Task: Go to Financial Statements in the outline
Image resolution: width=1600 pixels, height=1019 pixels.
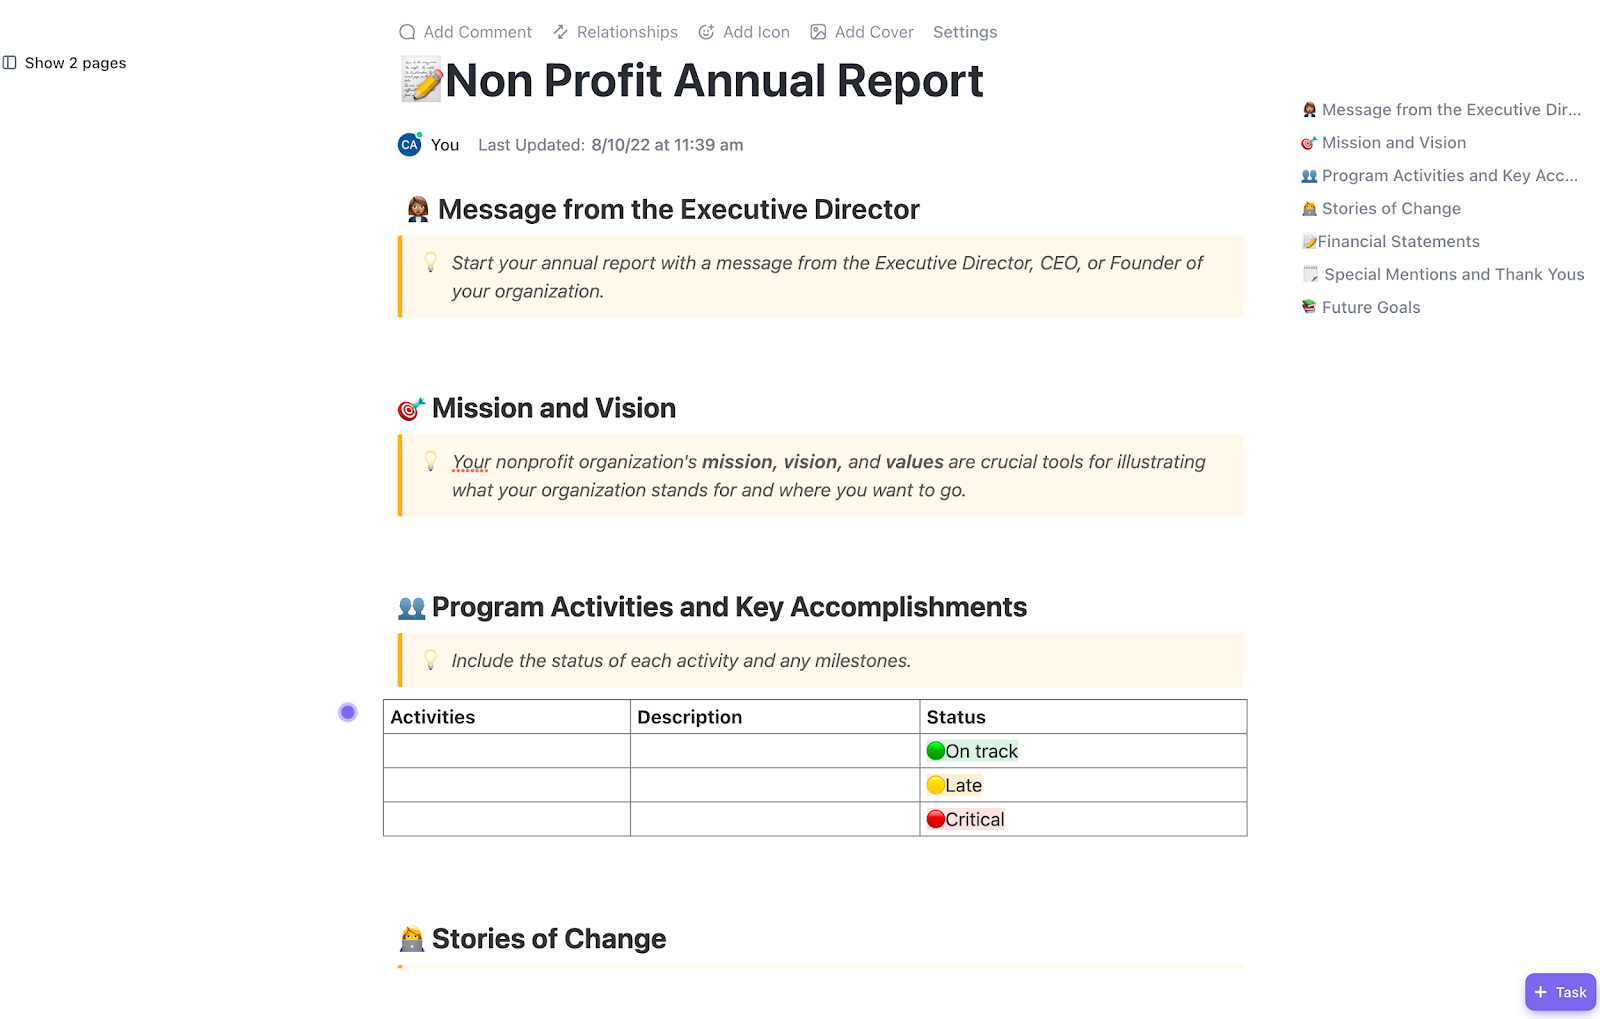Action: (x=1397, y=242)
